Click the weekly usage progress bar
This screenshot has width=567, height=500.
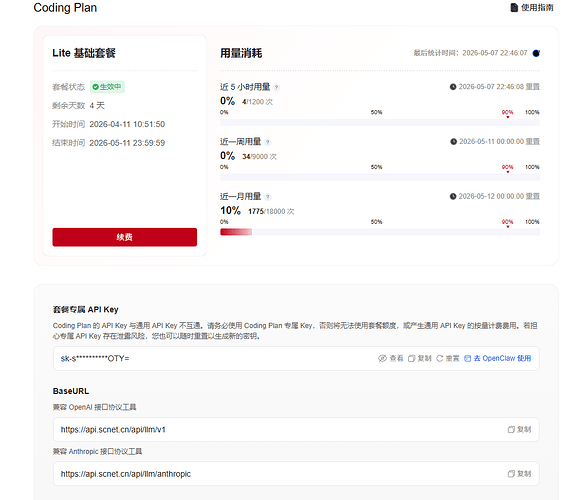(x=380, y=177)
